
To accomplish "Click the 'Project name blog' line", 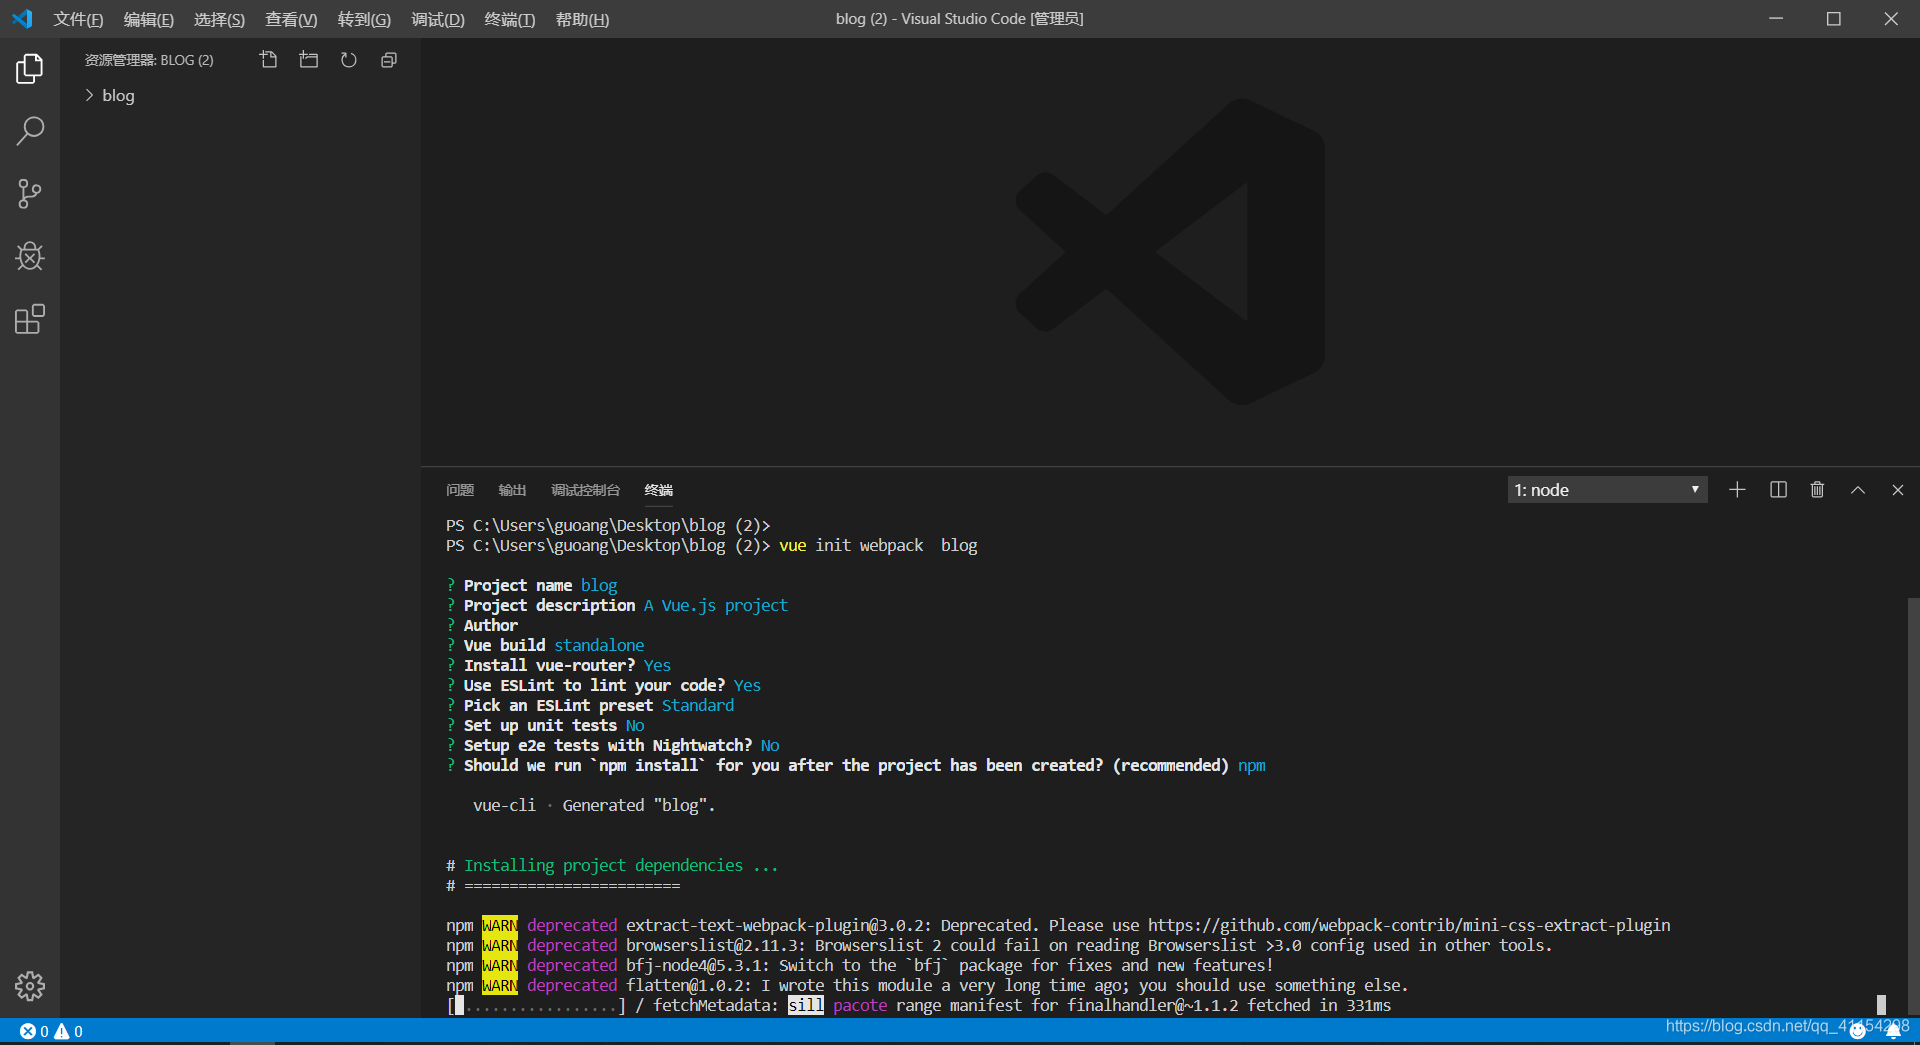I will tap(532, 586).
